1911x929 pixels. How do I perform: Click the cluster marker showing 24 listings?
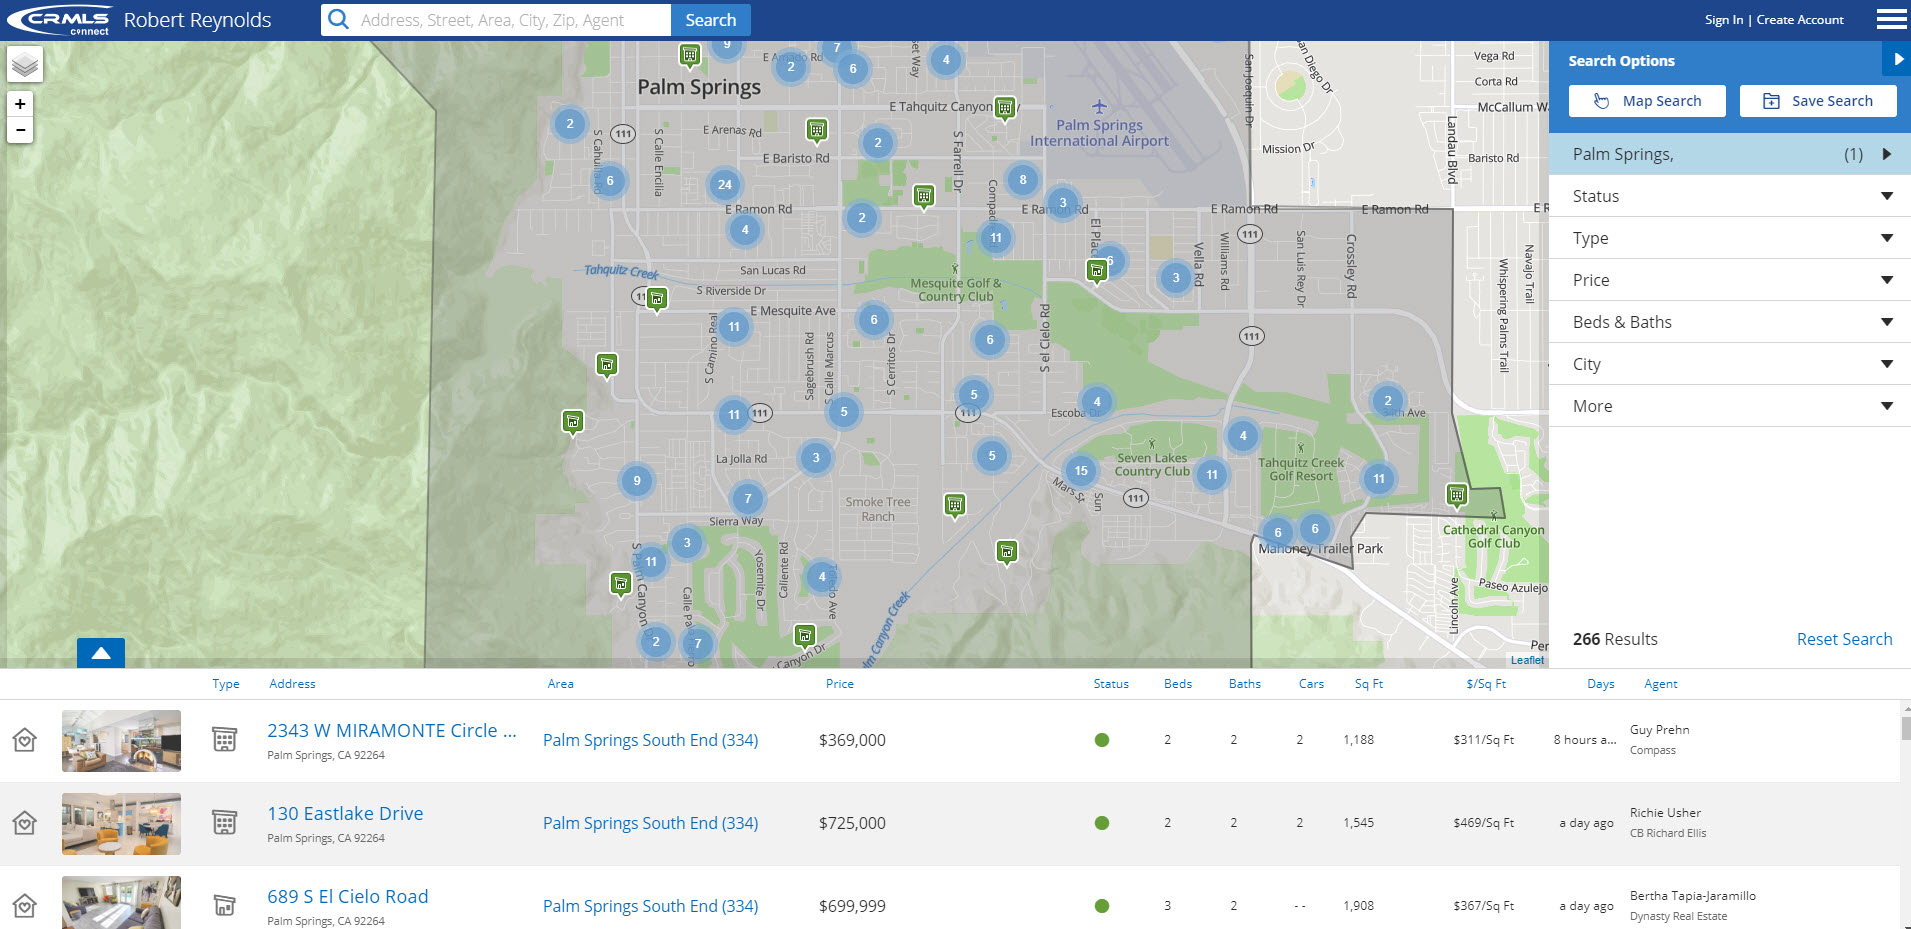pyautogui.click(x=725, y=184)
